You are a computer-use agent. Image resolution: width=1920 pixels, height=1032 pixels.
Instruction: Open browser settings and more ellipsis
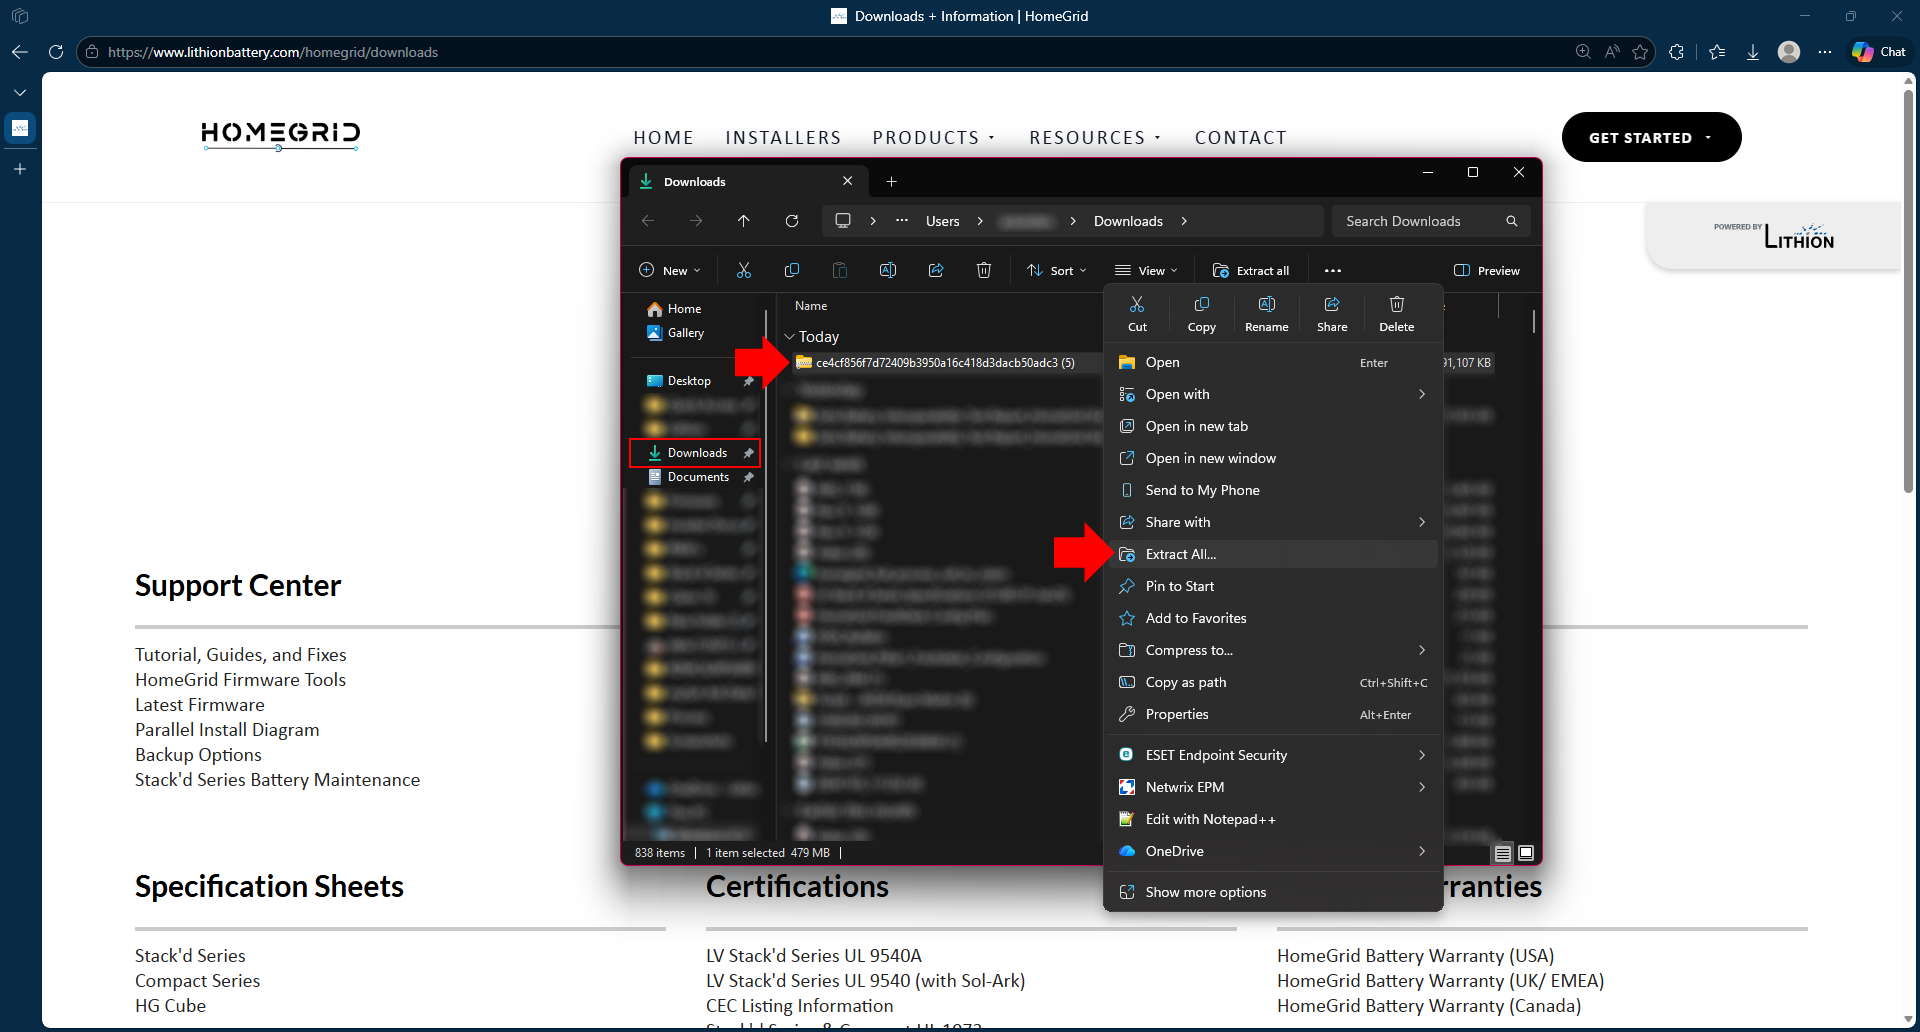click(x=1825, y=52)
